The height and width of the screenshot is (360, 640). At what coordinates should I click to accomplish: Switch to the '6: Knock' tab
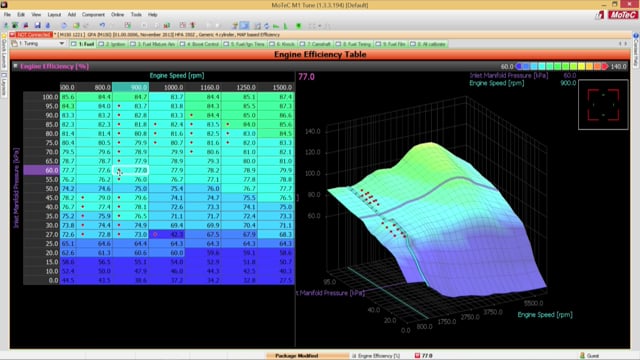coord(282,44)
